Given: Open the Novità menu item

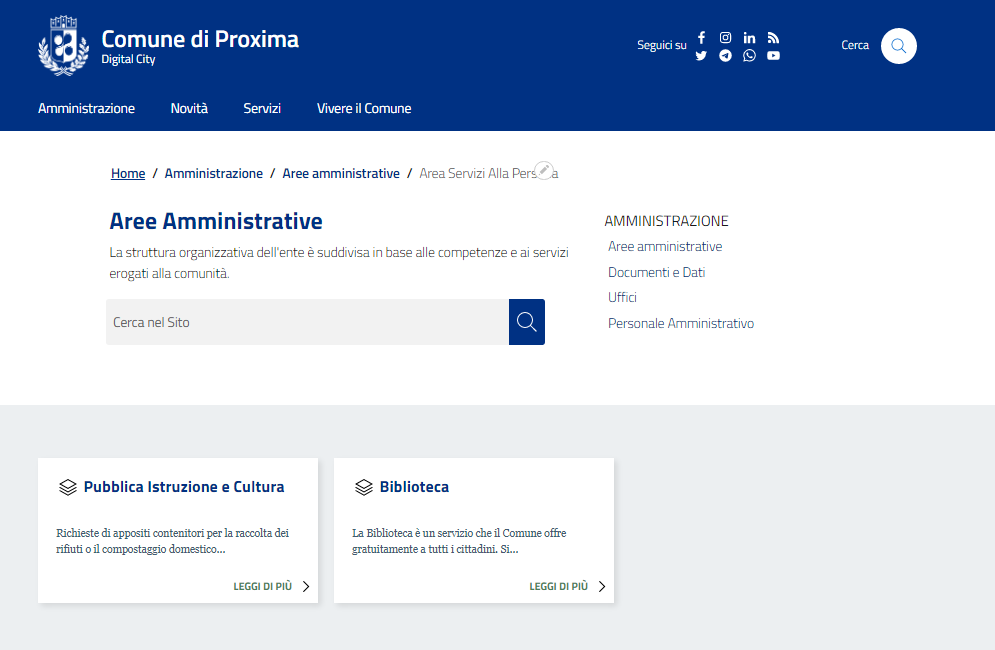Looking at the screenshot, I should (189, 108).
